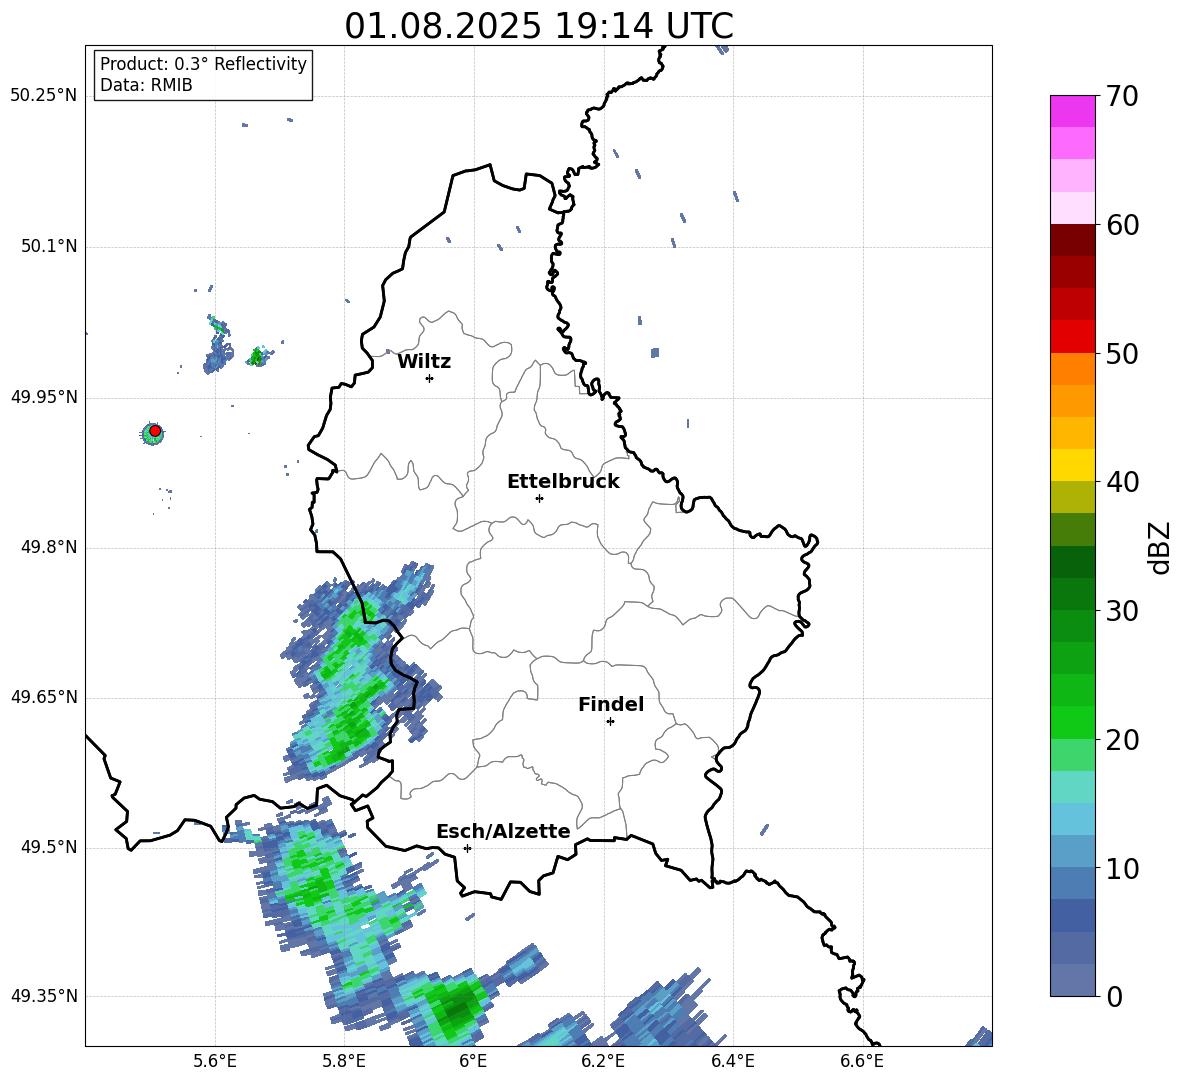Click the 50.25°N latitude label
Image resolution: width=1184 pixels, height=1081 pixels.
44,96
